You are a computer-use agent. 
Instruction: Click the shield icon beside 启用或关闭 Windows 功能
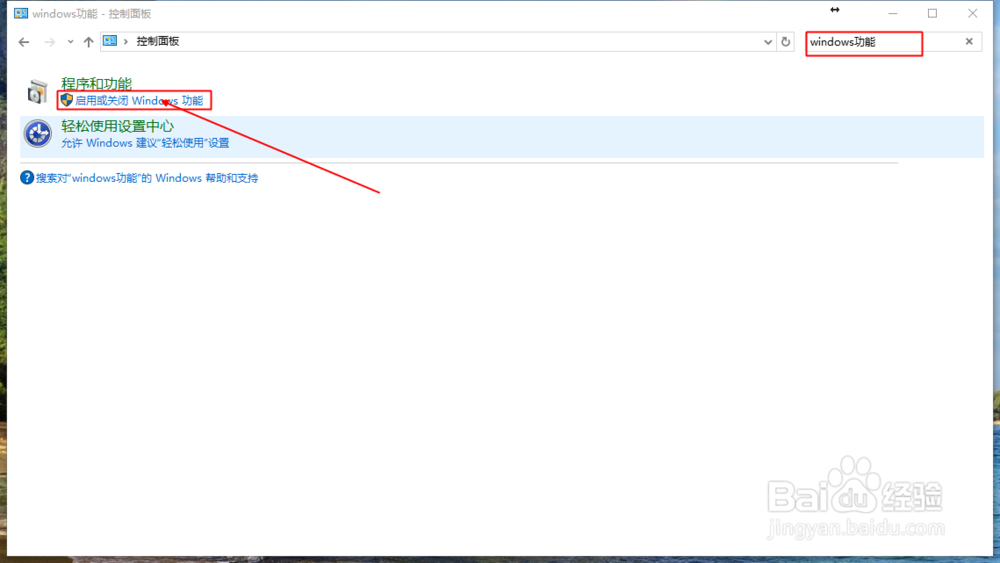(67, 100)
